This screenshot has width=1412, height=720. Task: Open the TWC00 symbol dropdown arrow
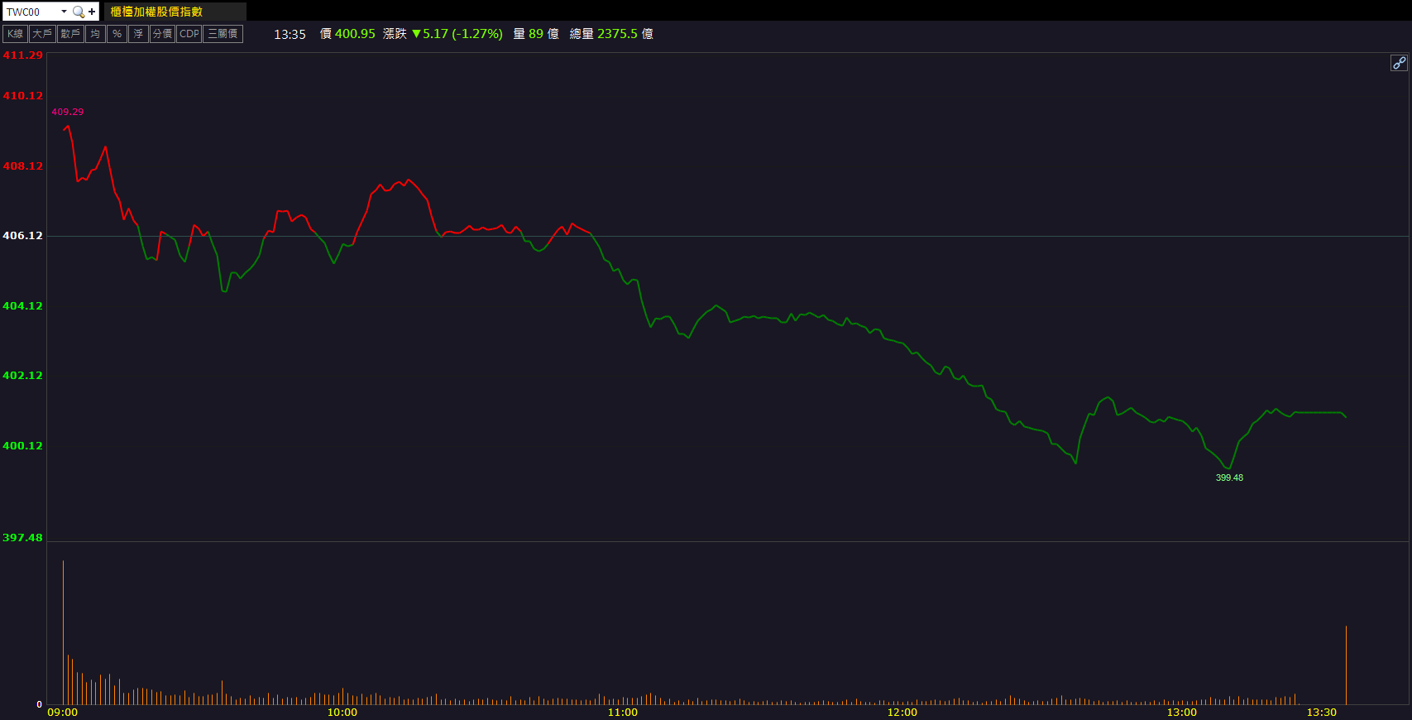point(64,12)
